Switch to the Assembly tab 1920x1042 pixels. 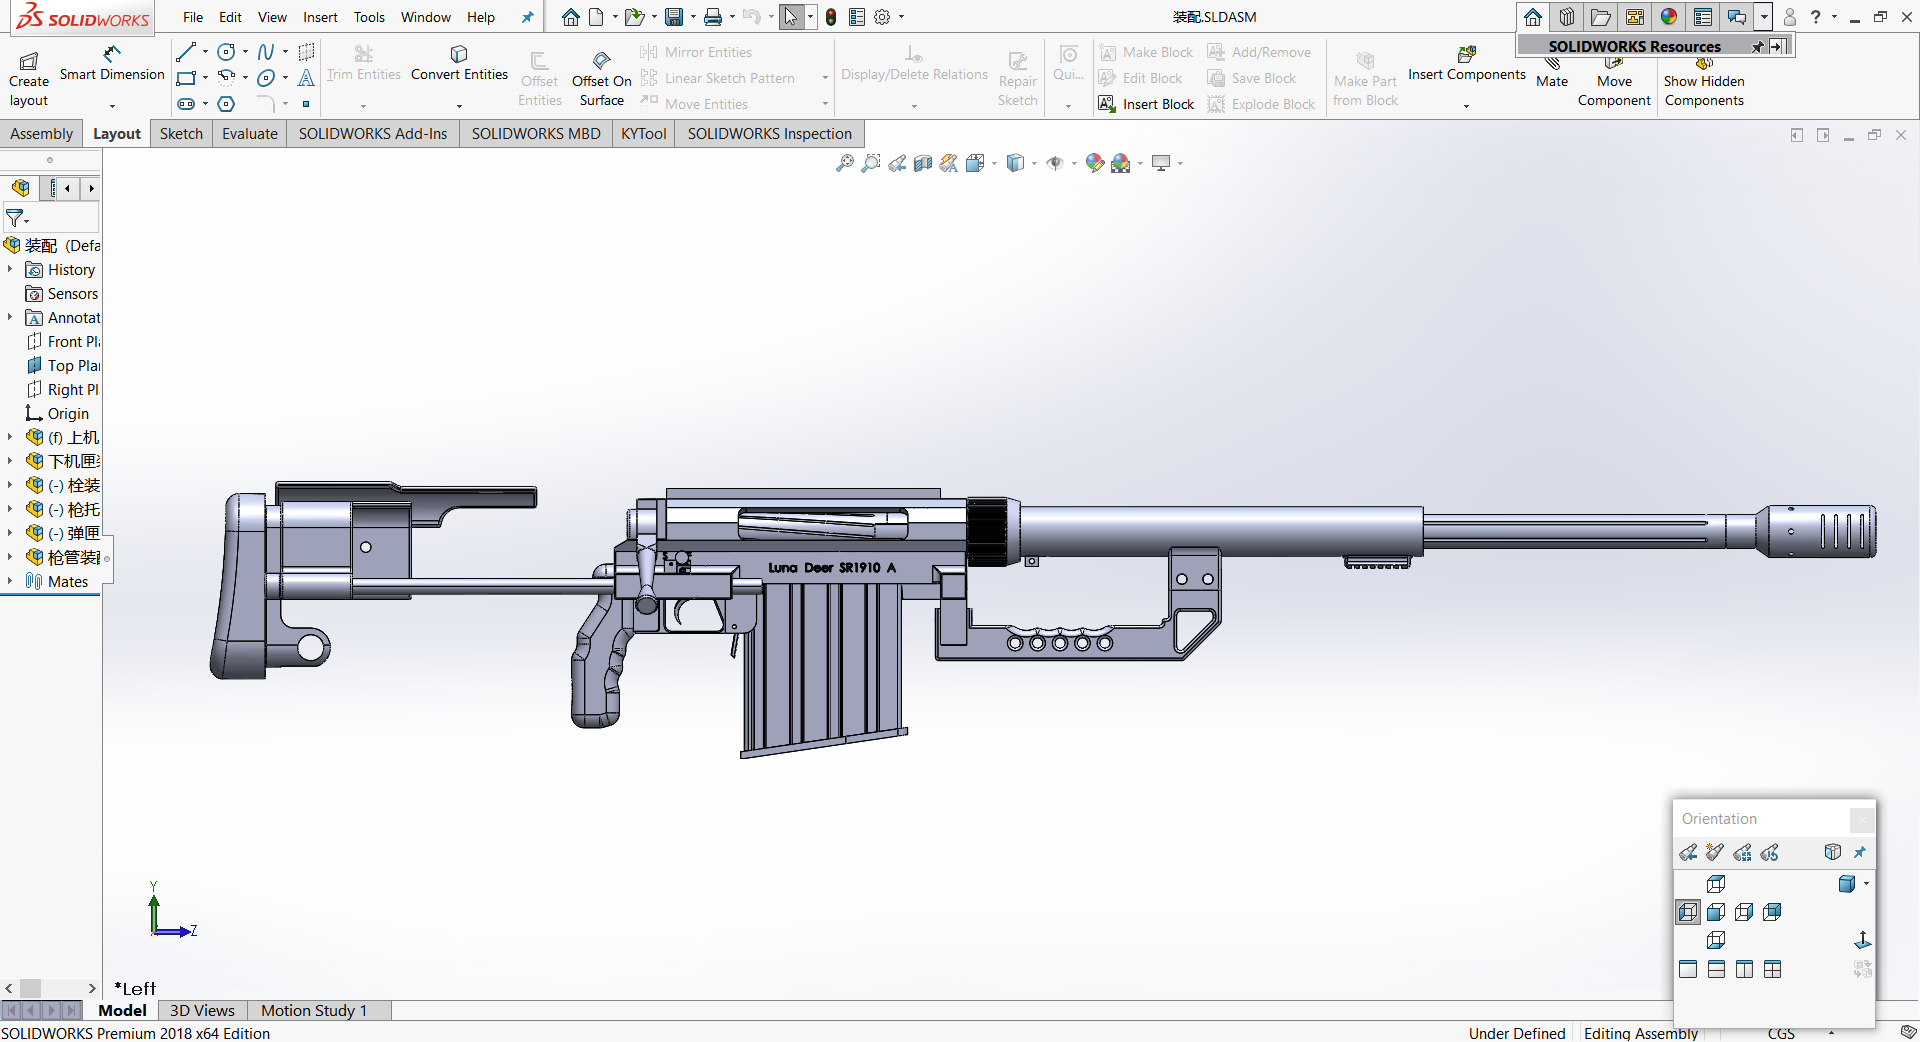(x=41, y=134)
